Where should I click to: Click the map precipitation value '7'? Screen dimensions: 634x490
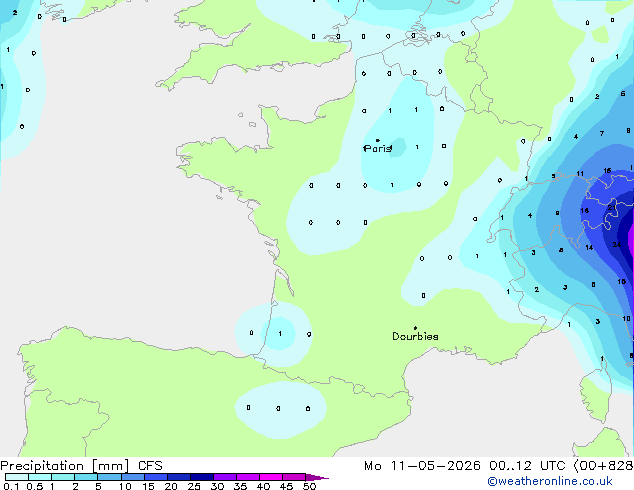(602, 133)
